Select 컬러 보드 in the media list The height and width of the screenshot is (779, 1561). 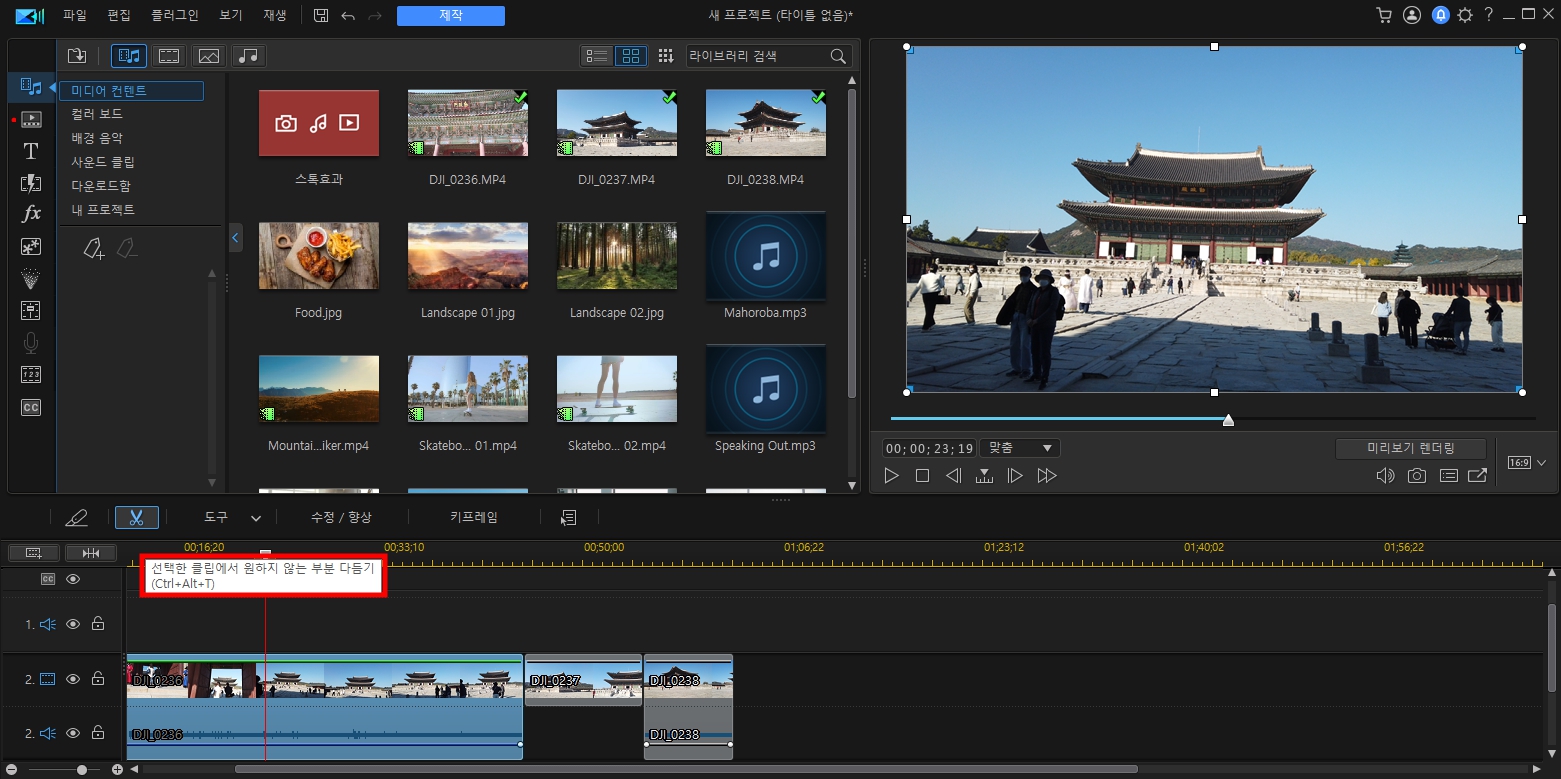pos(97,114)
